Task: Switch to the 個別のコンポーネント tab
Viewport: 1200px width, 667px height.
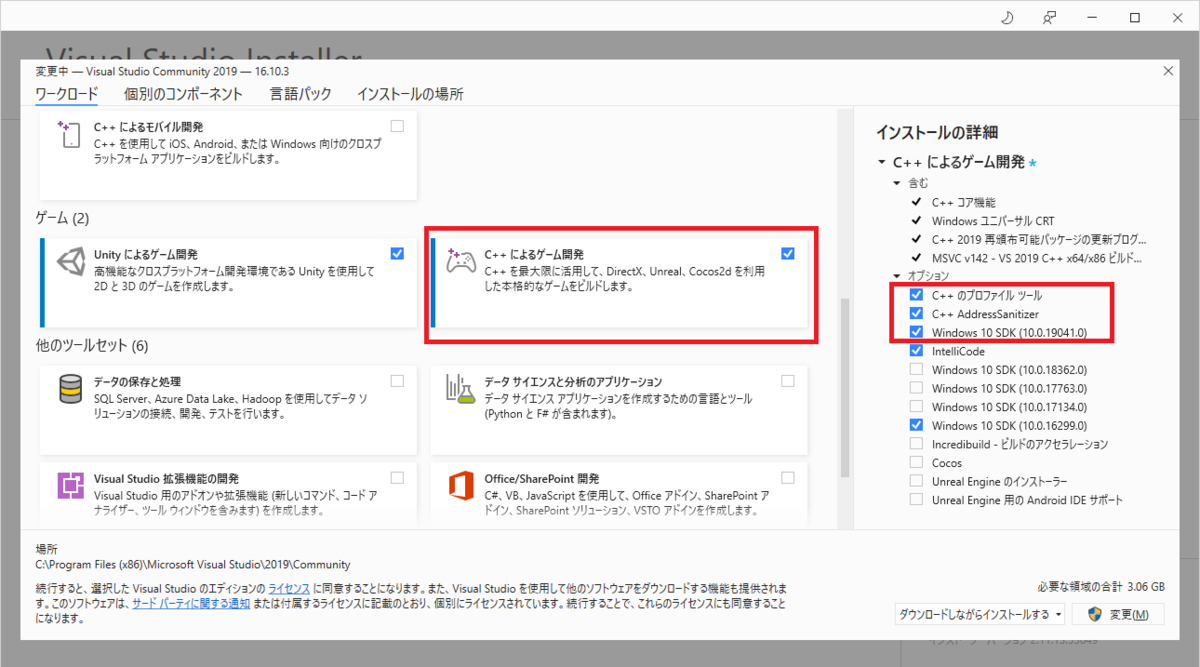Action: (183, 94)
